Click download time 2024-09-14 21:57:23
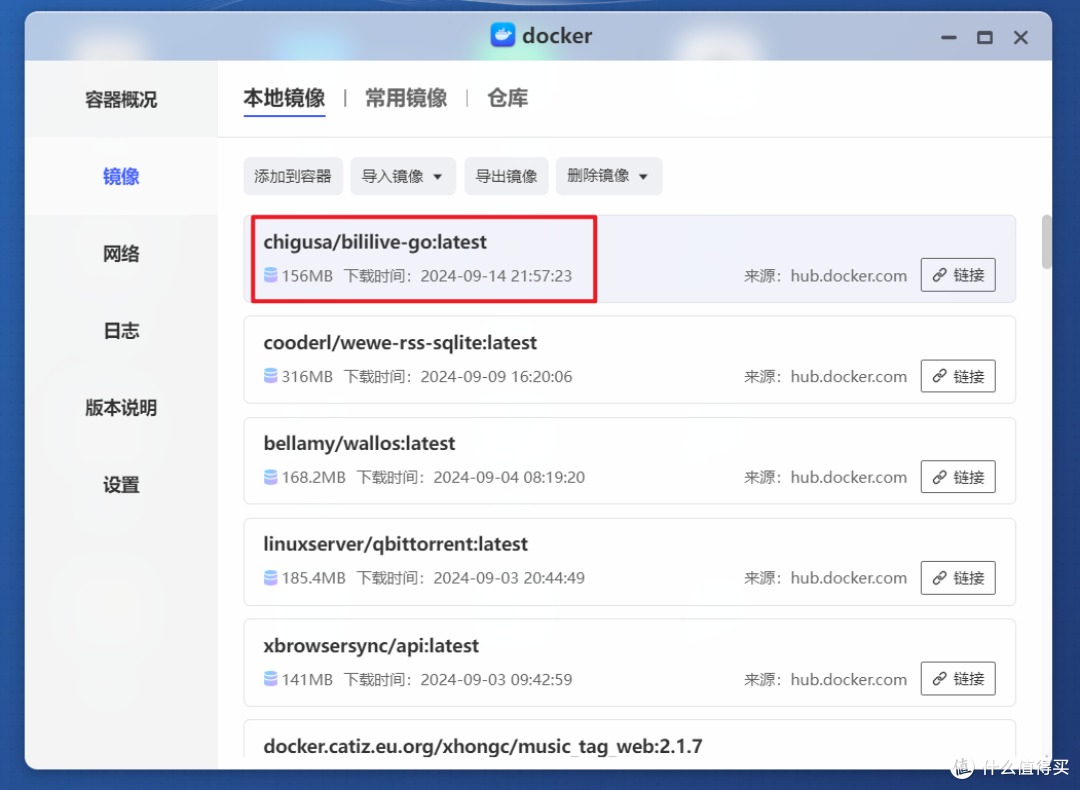Image resolution: width=1080 pixels, height=790 pixels. click(x=496, y=276)
